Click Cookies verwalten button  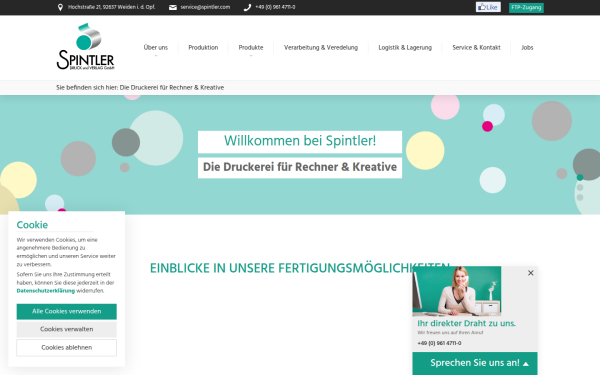(67, 329)
